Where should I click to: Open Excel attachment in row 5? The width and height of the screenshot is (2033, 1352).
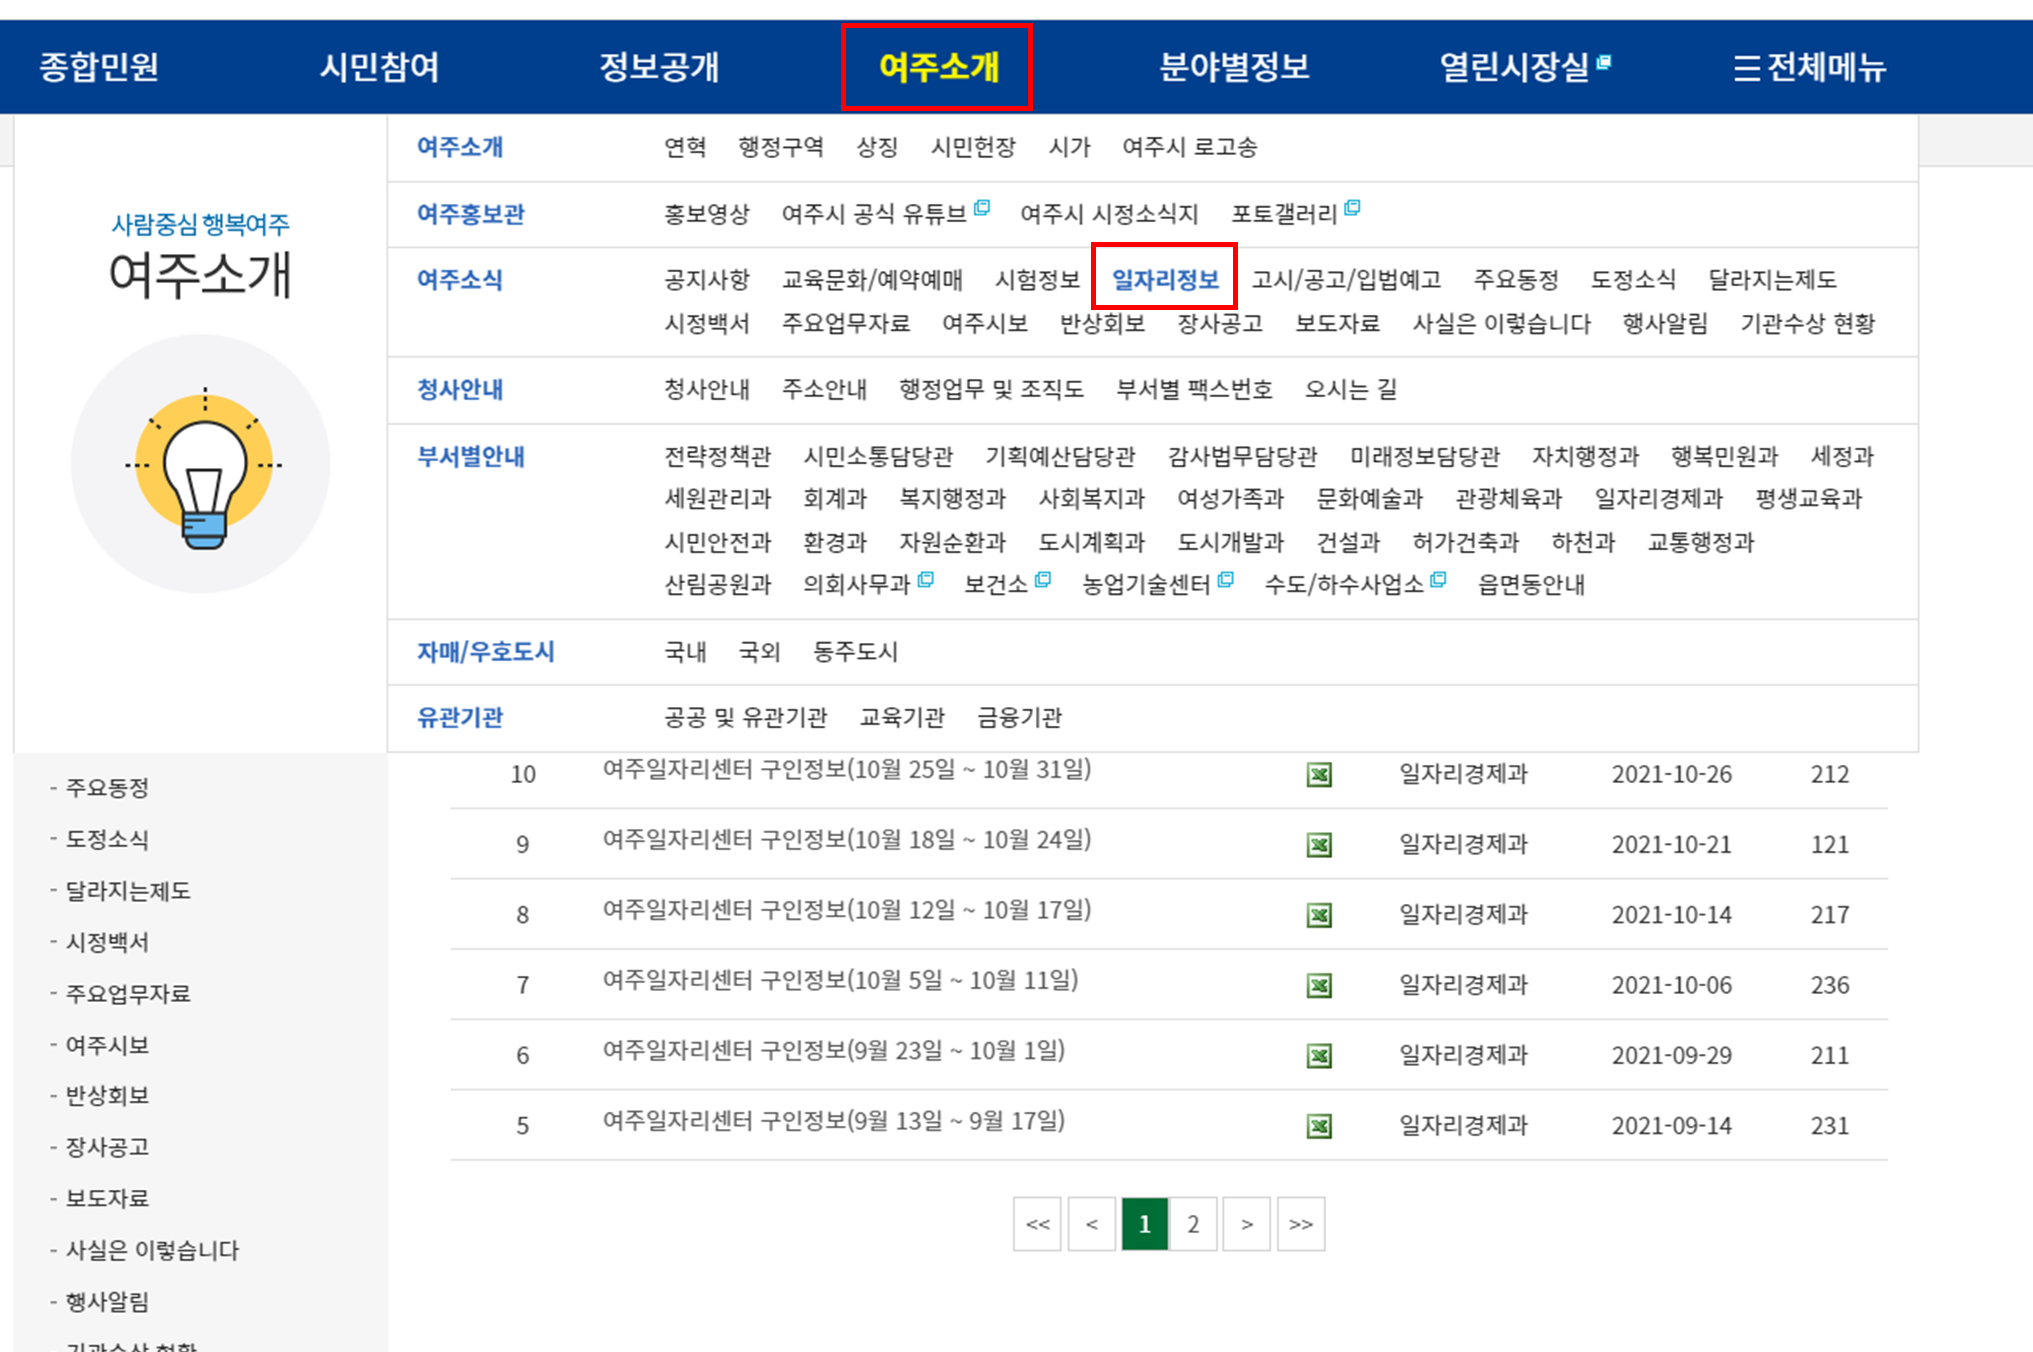[x=1319, y=1126]
